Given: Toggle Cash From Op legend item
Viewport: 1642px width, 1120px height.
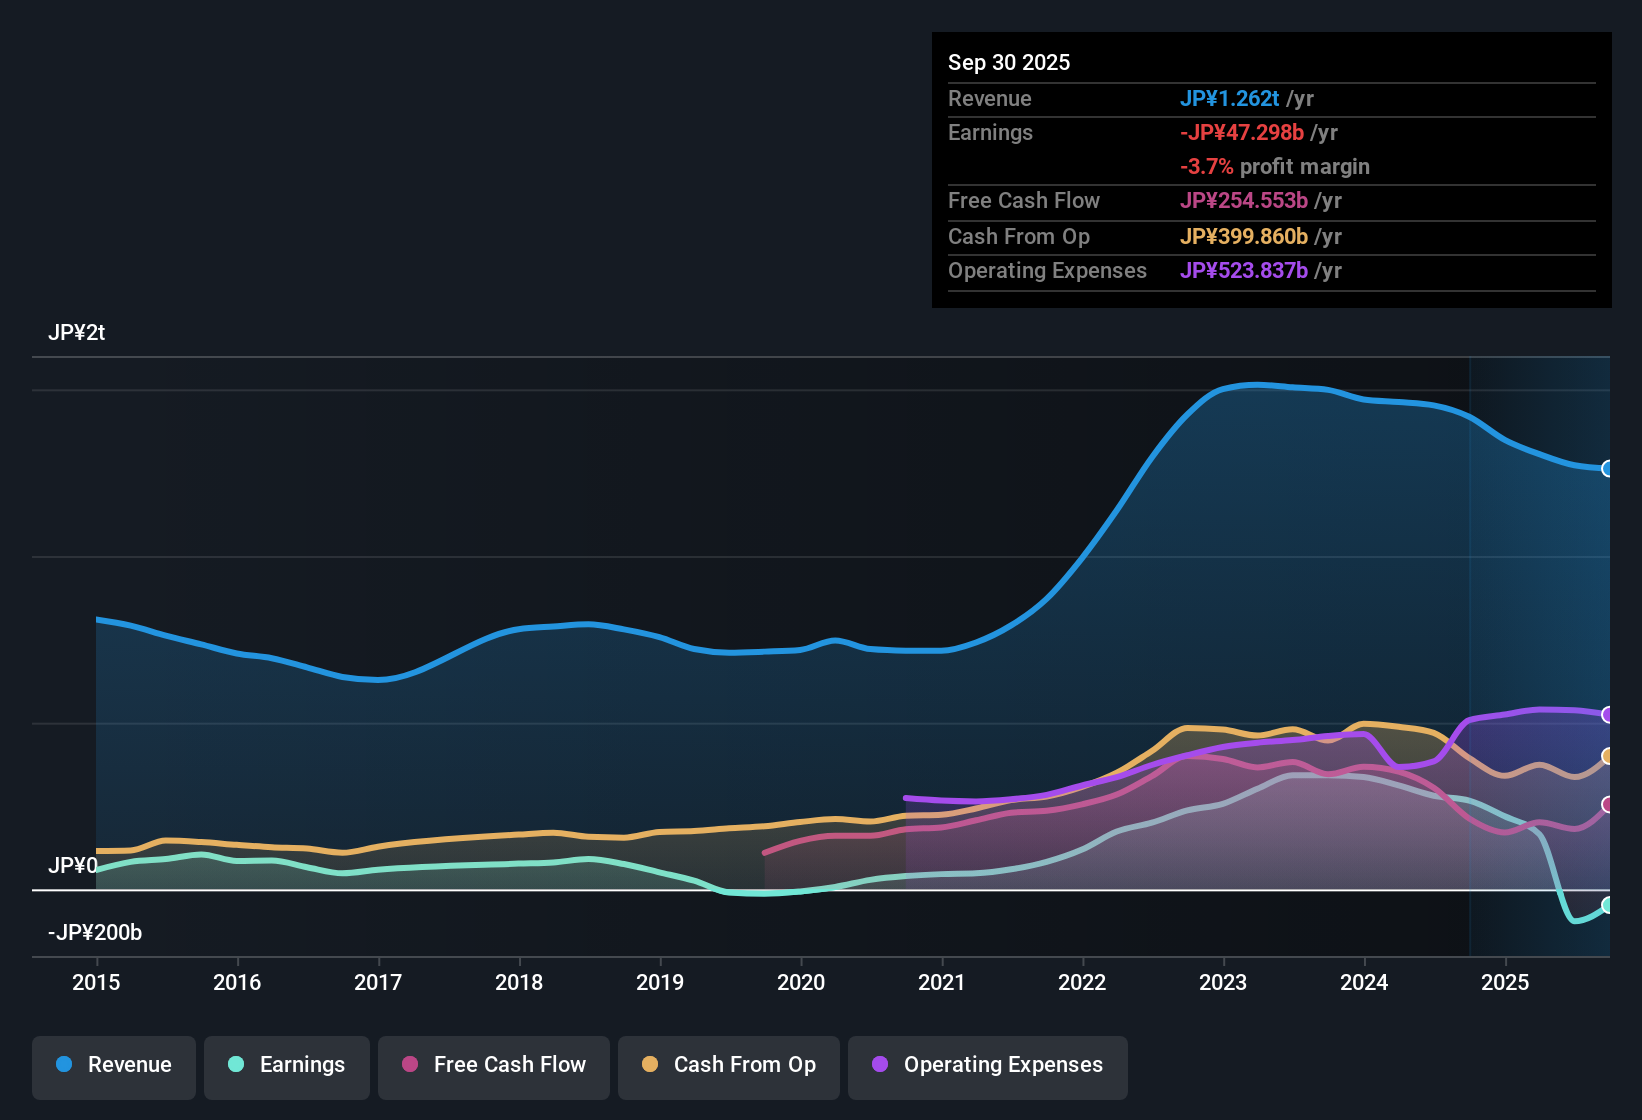Looking at the screenshot, I should [x=729, y=1065].
